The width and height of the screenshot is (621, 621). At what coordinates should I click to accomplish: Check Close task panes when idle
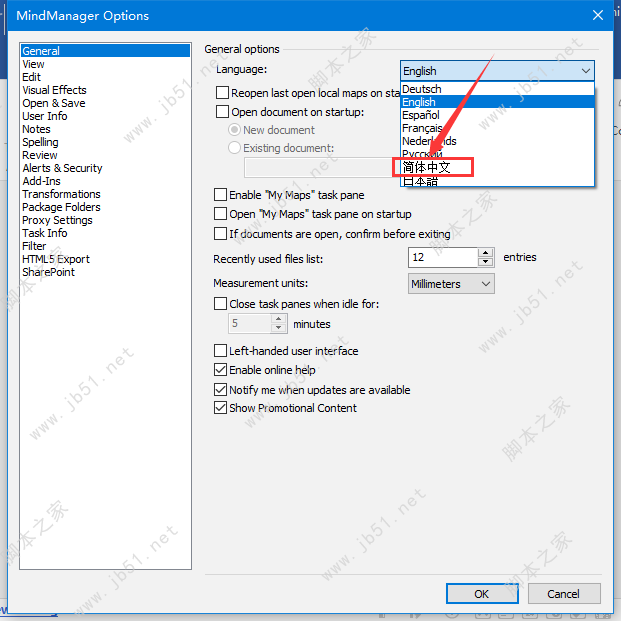pos(220,304)
